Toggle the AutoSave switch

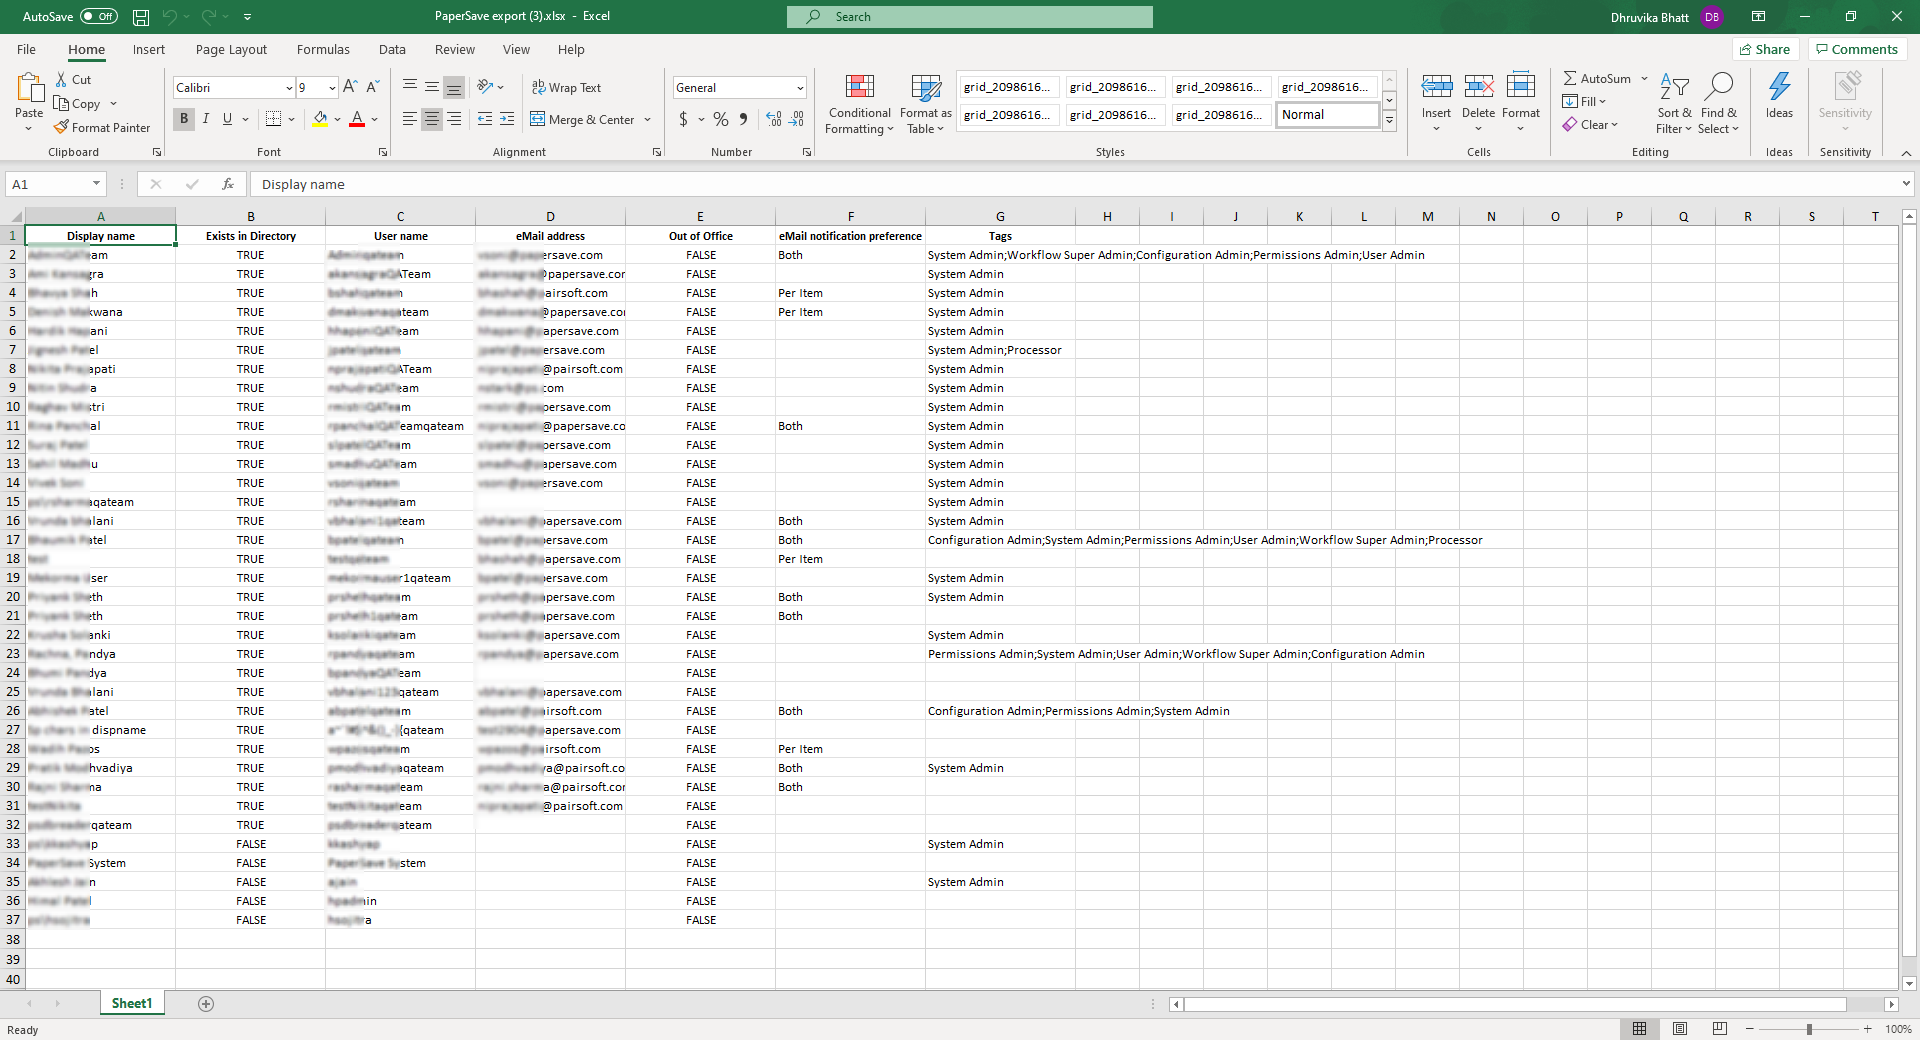[98, 17]
